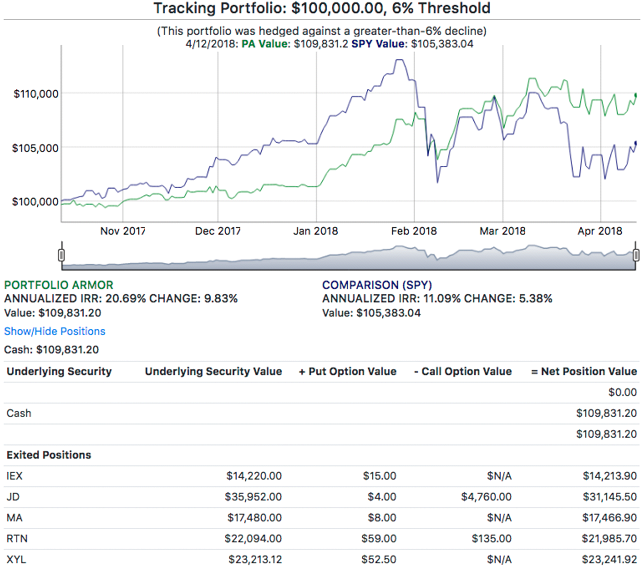Click the right handle of the chart range slider

(635, 256)
